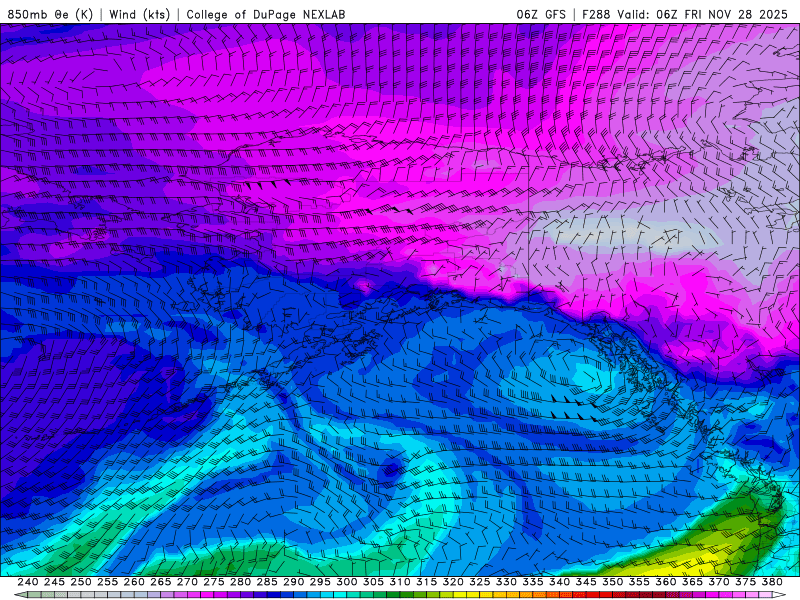Select the 310 value on the color scale
Screen dimensions: 800x600
click(x=399, y=582)
